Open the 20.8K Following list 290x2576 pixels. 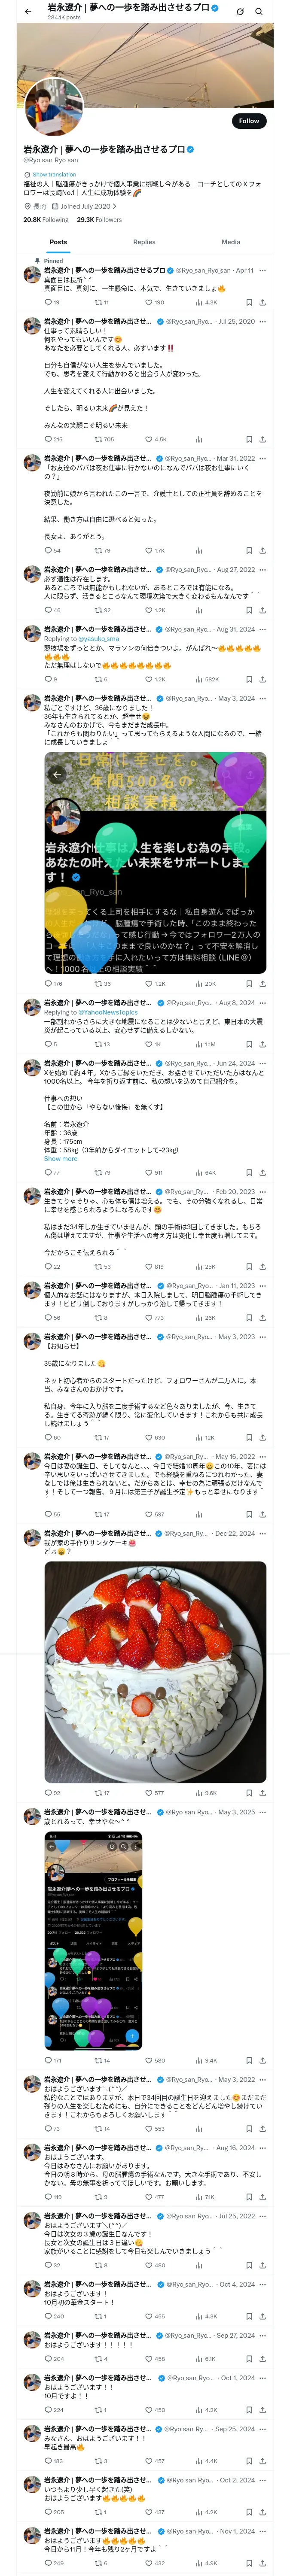click(x=46, y=220)
